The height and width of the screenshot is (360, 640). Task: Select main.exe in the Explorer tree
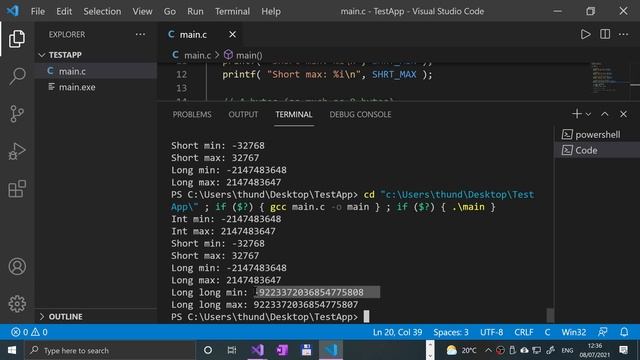(96, 87)
